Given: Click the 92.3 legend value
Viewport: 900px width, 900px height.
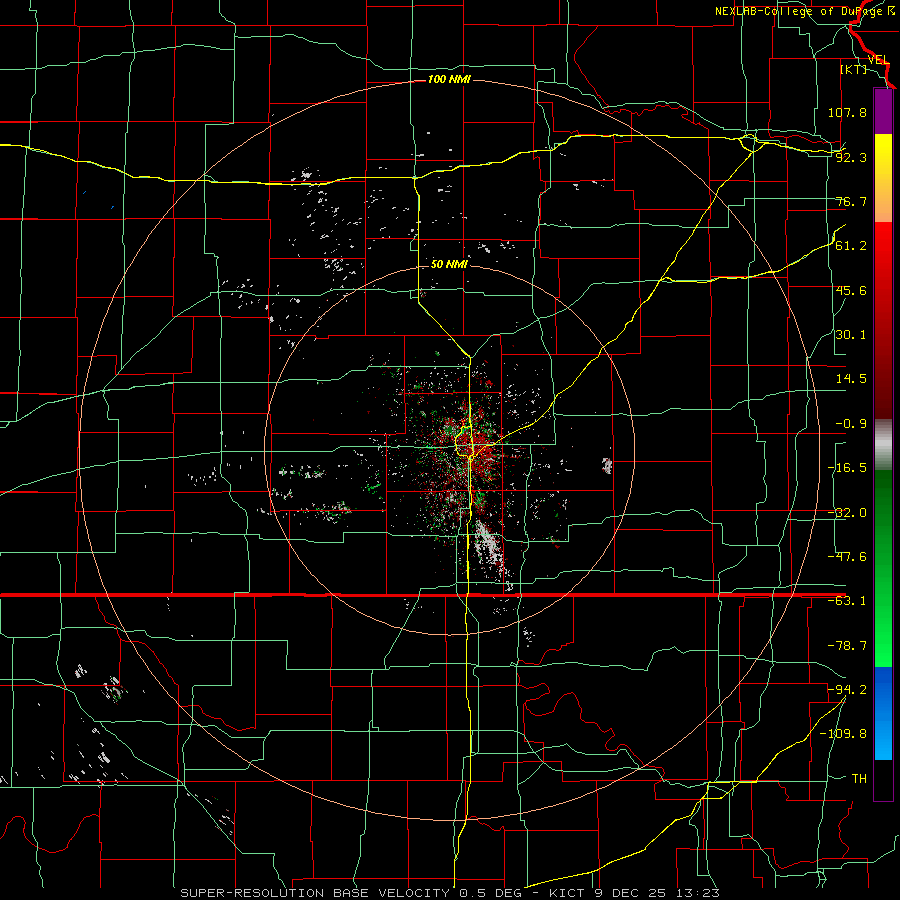Looking at the screenshot, I should [851, 157].
